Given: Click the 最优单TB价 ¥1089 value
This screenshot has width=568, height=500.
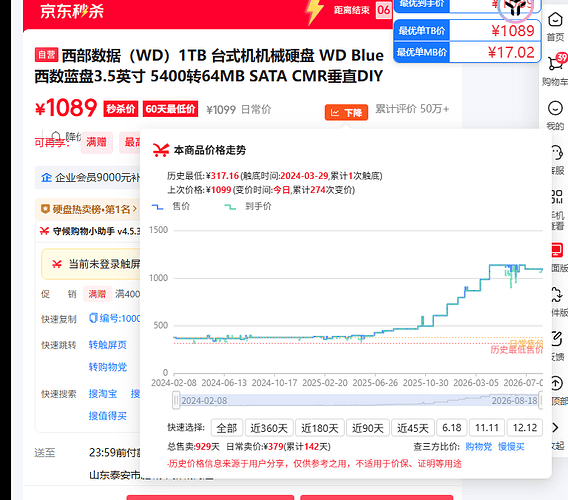Looking at the screenshot, I should pos(513,31).
